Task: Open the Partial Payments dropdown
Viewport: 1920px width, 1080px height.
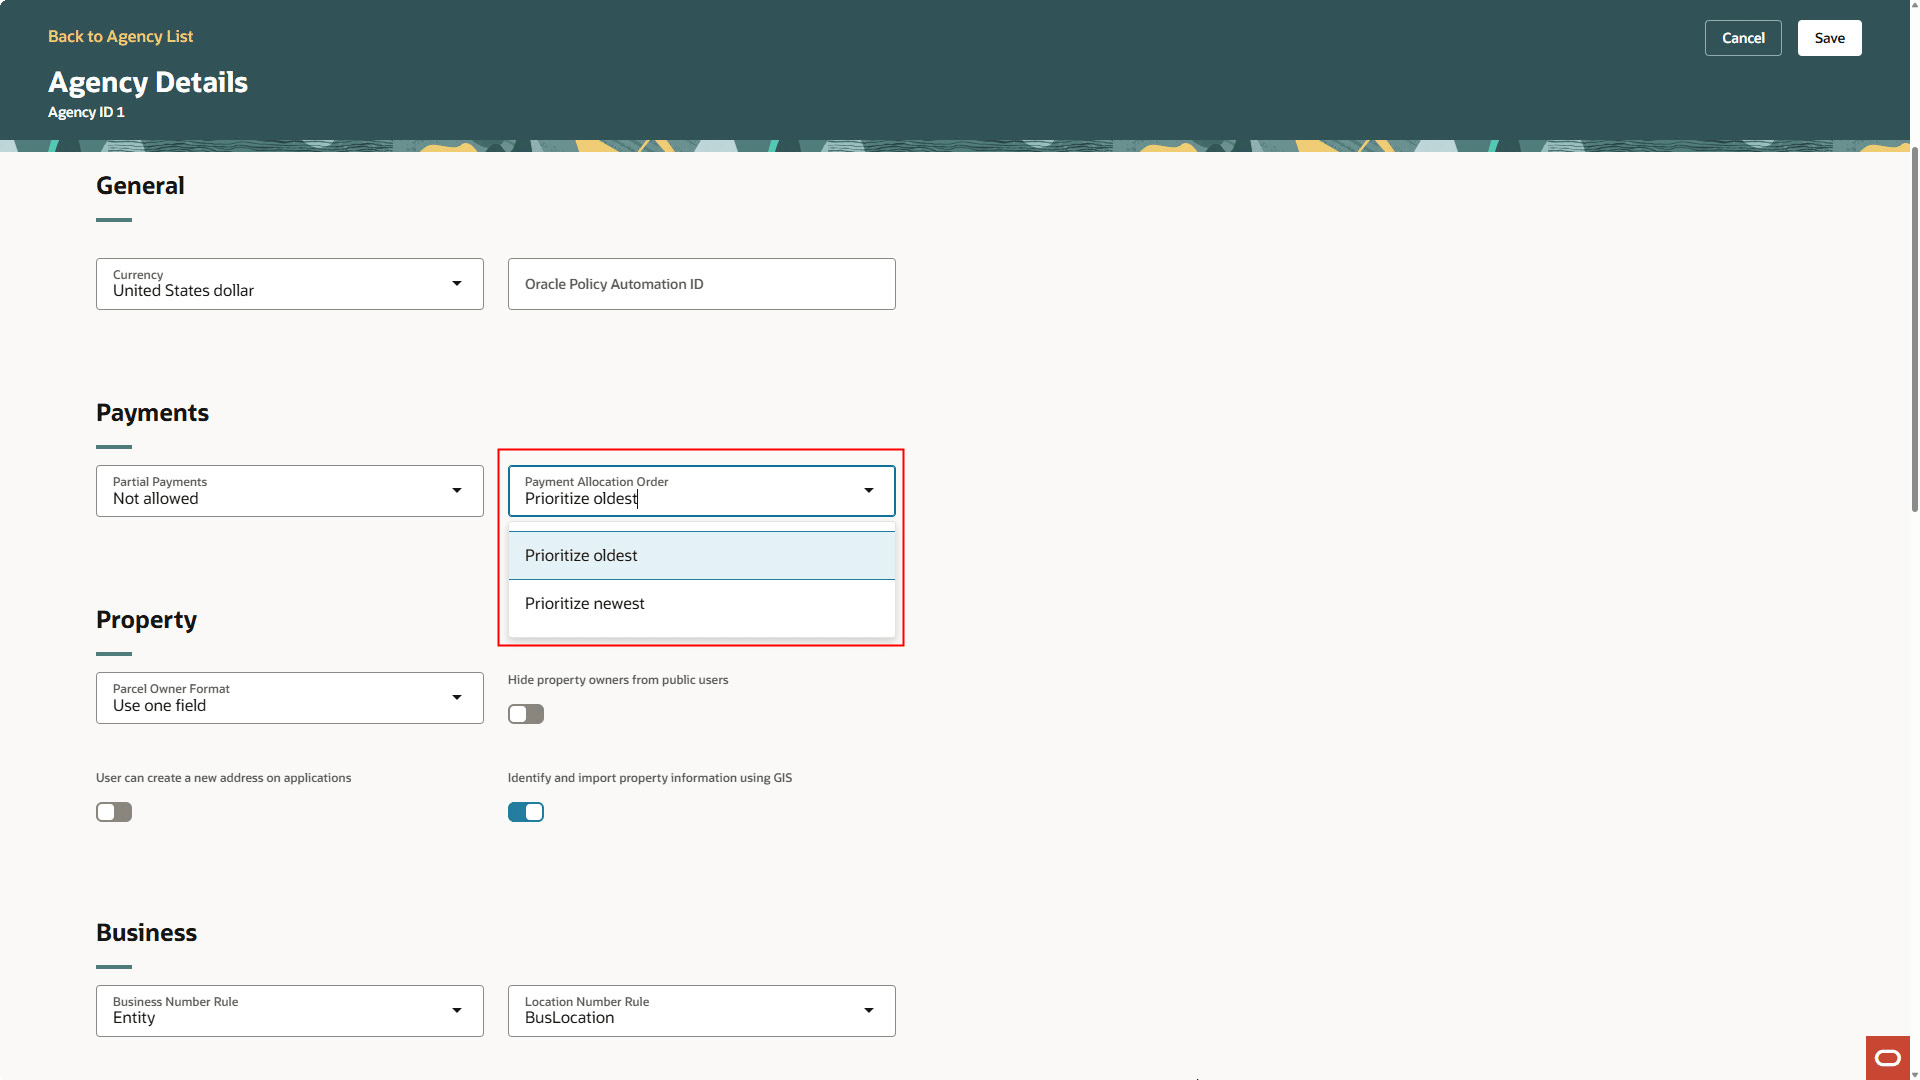Action: pos(289,490)
